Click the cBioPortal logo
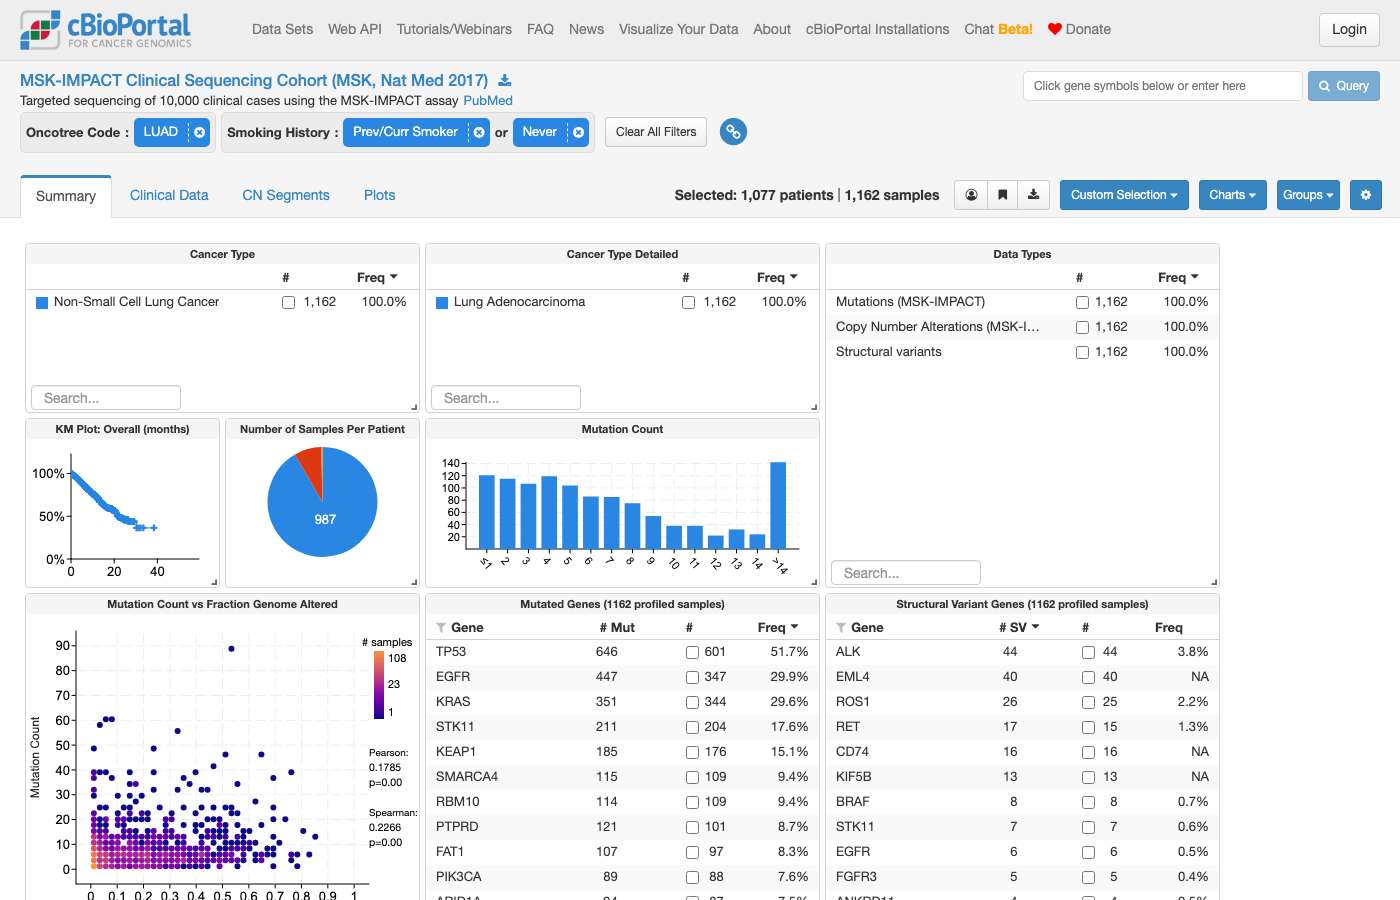Image resolution: width=1400 pixels, height=900 pixels. click(x=106, y=30)
